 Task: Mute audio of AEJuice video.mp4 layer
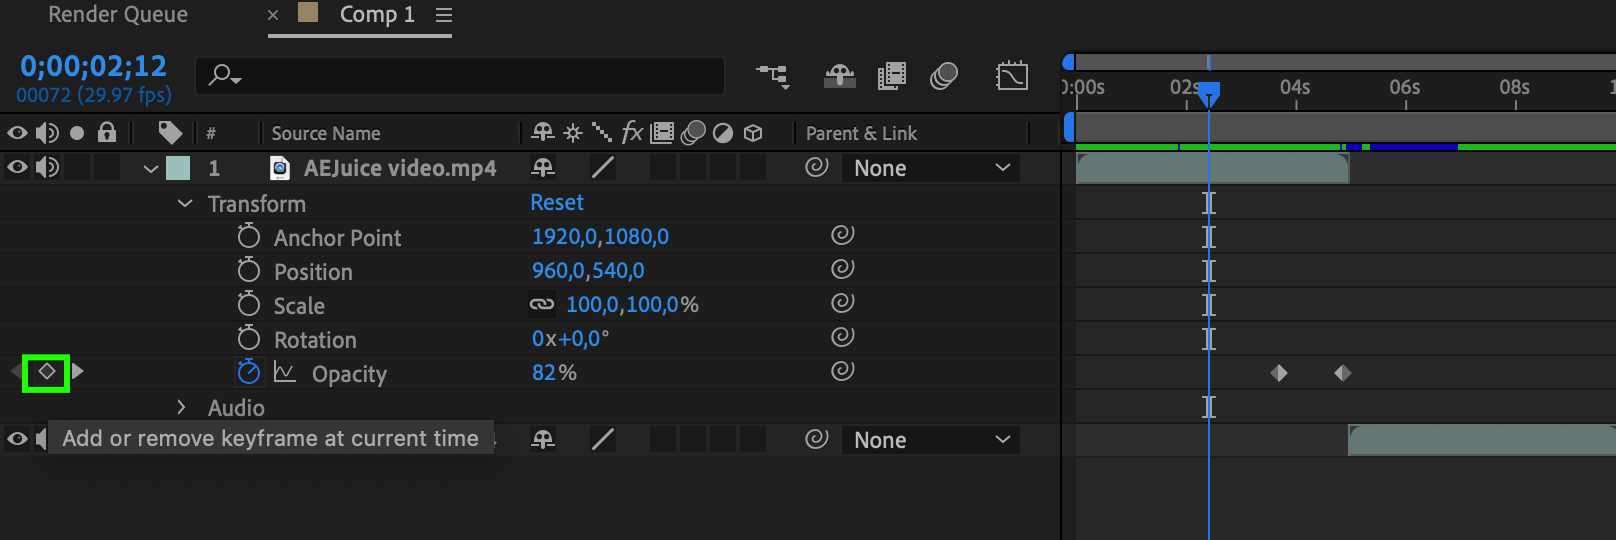47,167
